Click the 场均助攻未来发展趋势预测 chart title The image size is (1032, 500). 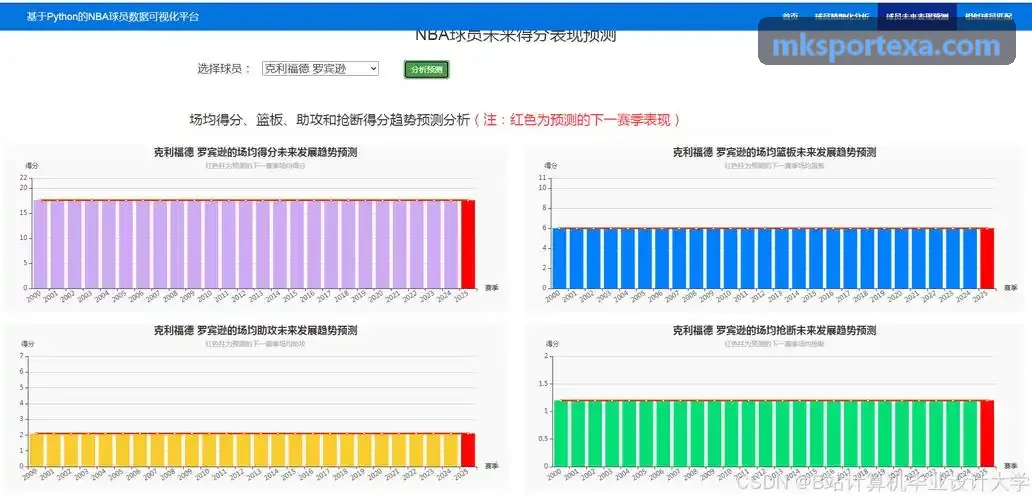pyautogui.click(x=255, y=330)
